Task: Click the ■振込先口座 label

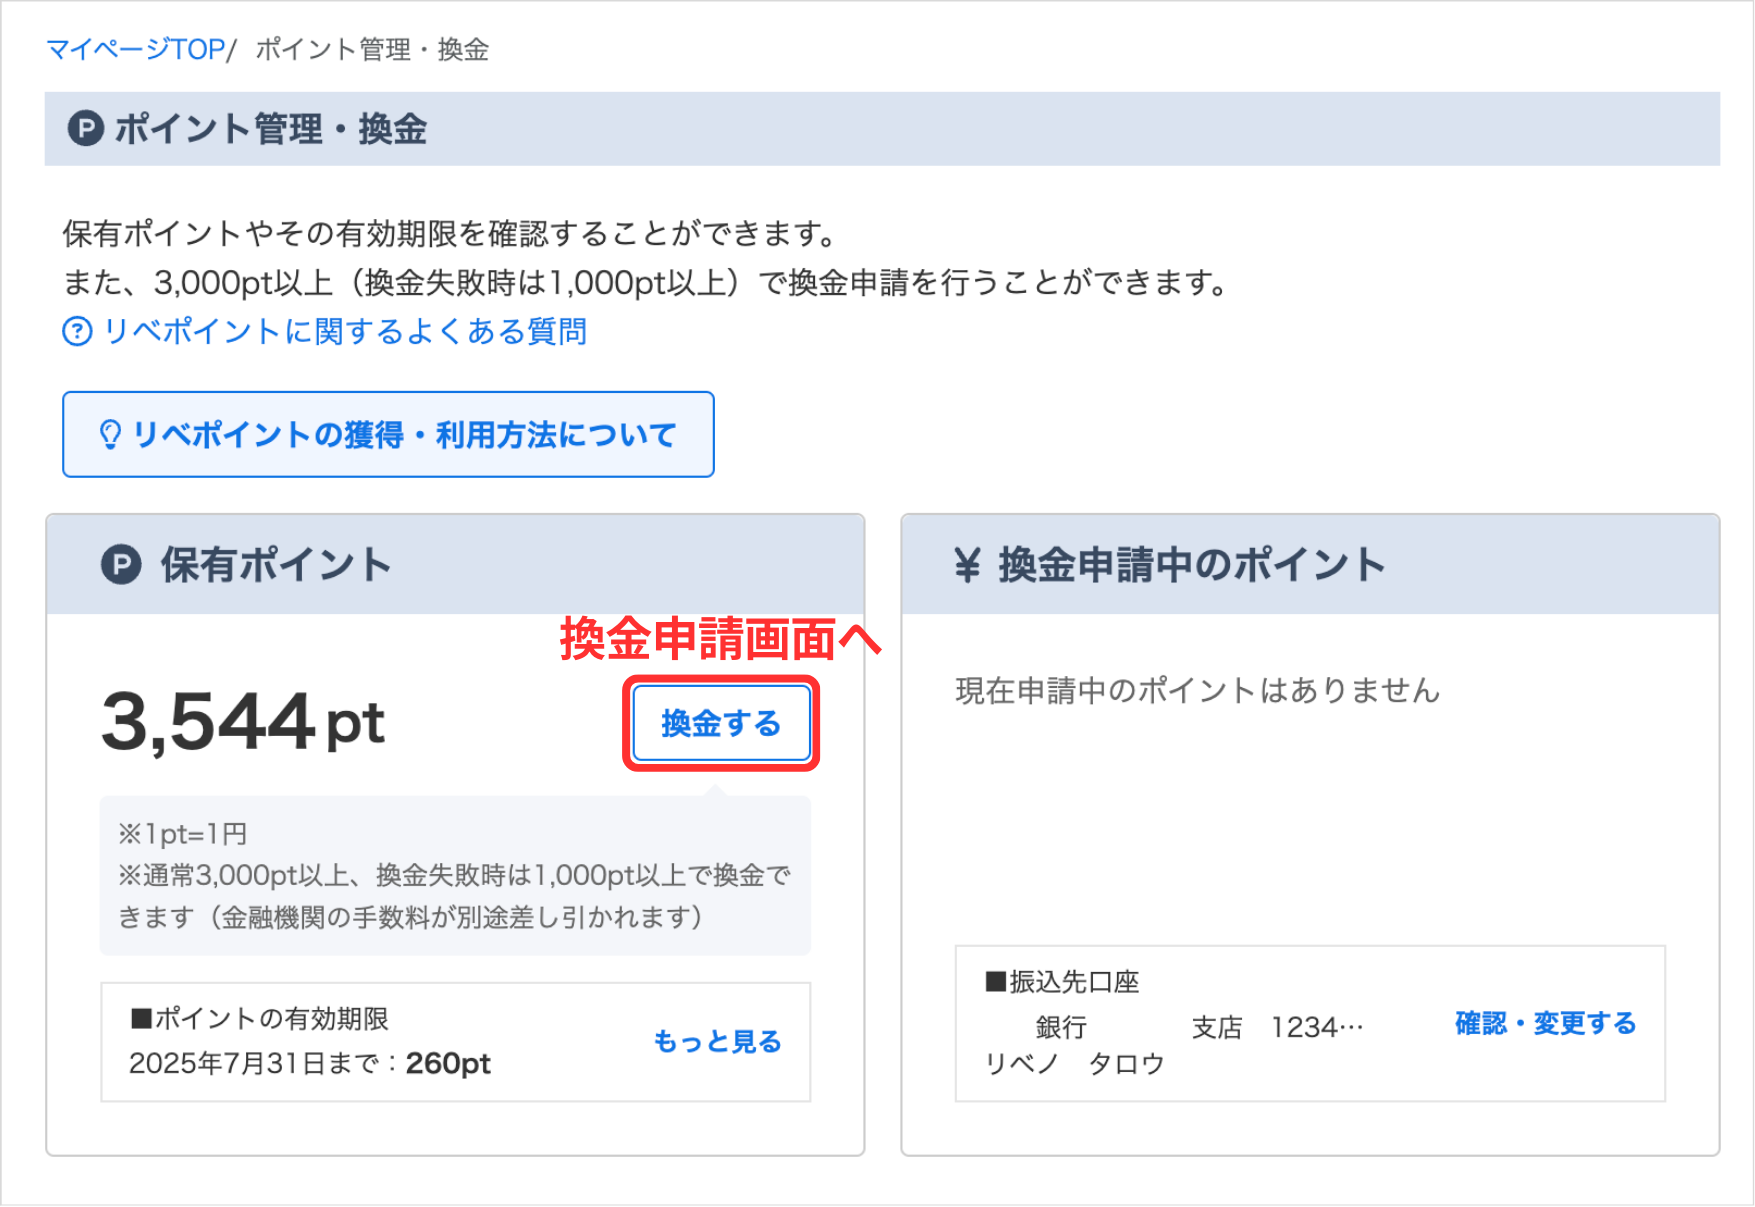Action: click(x=1062, y=982)
